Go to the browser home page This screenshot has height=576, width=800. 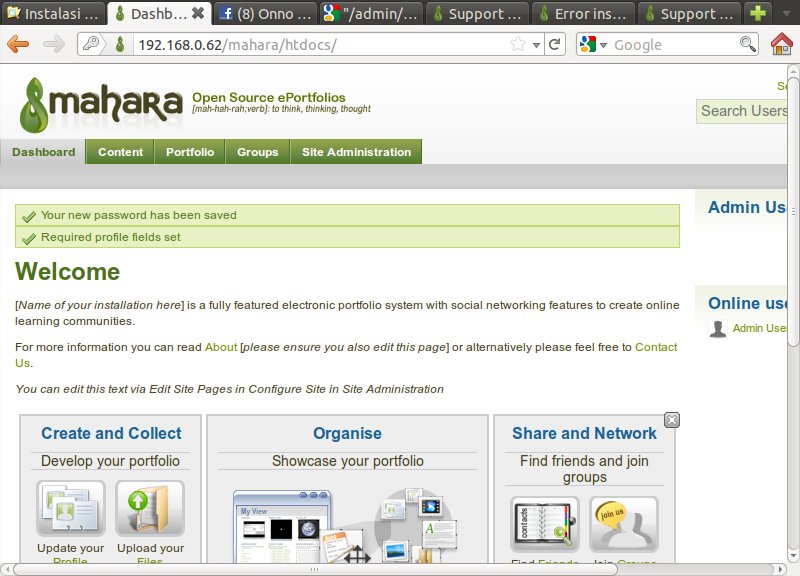coord(782,45)
